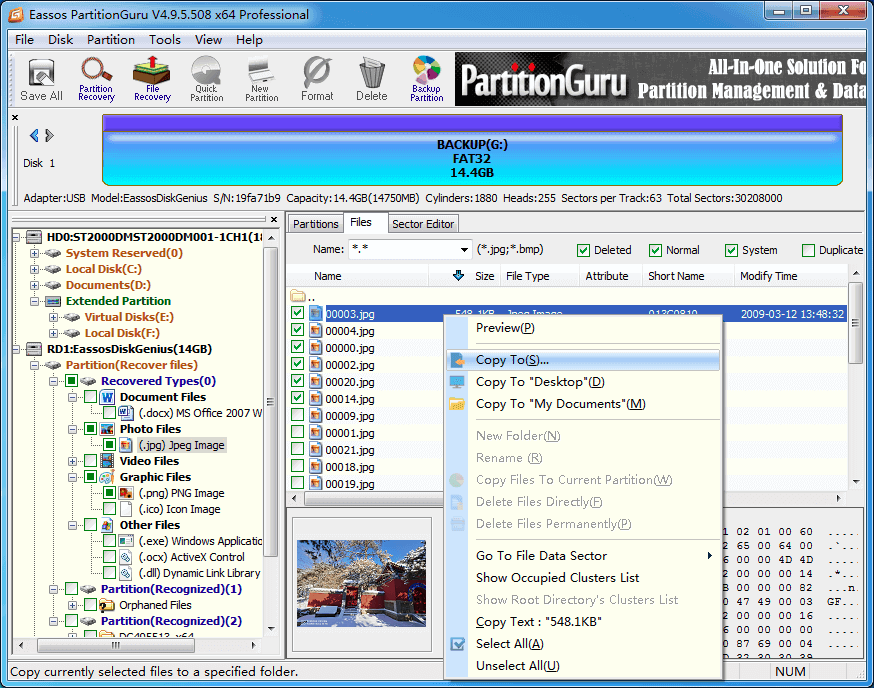Uncheck the 00003.jpg file checkbox

pos(298,313)
